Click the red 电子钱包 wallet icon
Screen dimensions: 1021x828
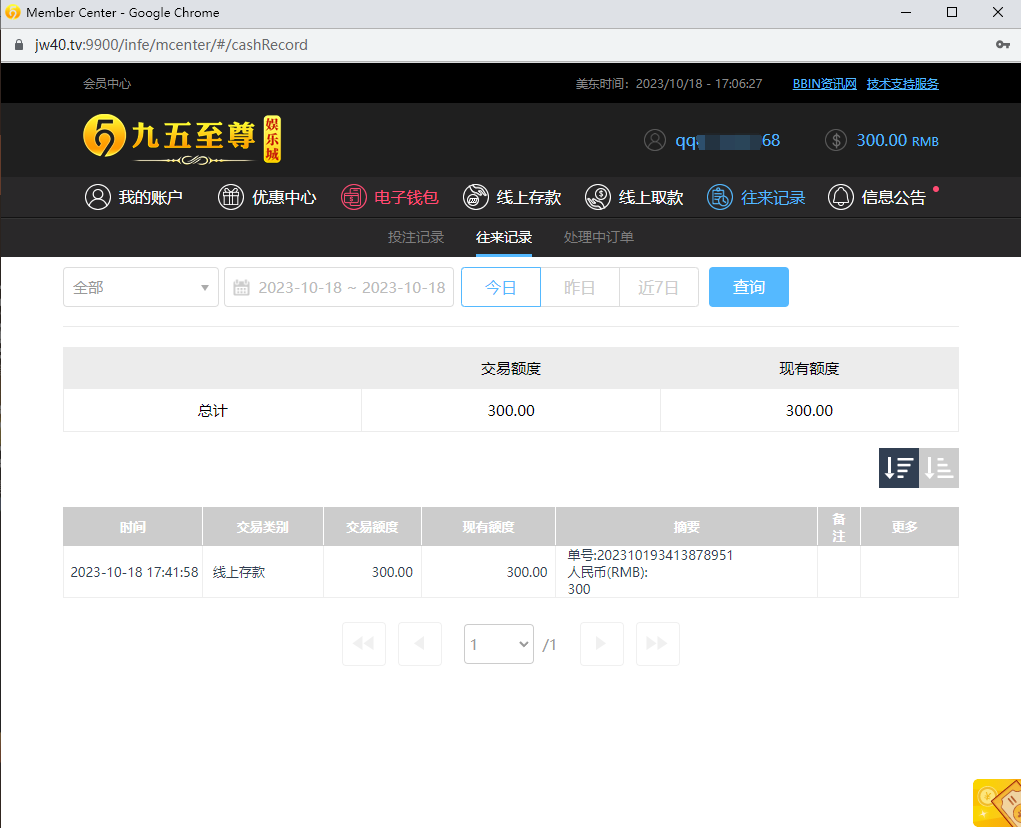pos(354,197)
